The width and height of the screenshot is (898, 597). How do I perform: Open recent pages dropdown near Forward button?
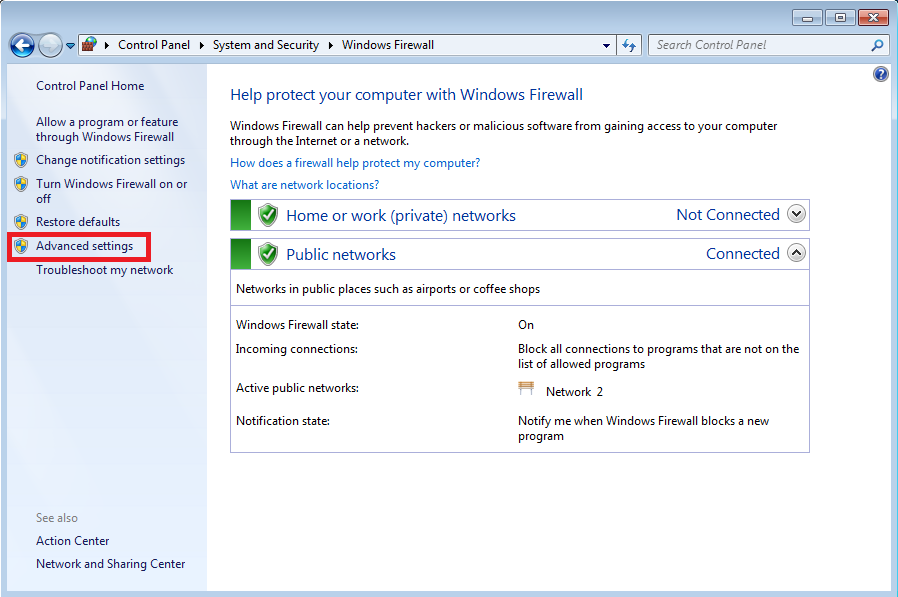coord(70,46)
